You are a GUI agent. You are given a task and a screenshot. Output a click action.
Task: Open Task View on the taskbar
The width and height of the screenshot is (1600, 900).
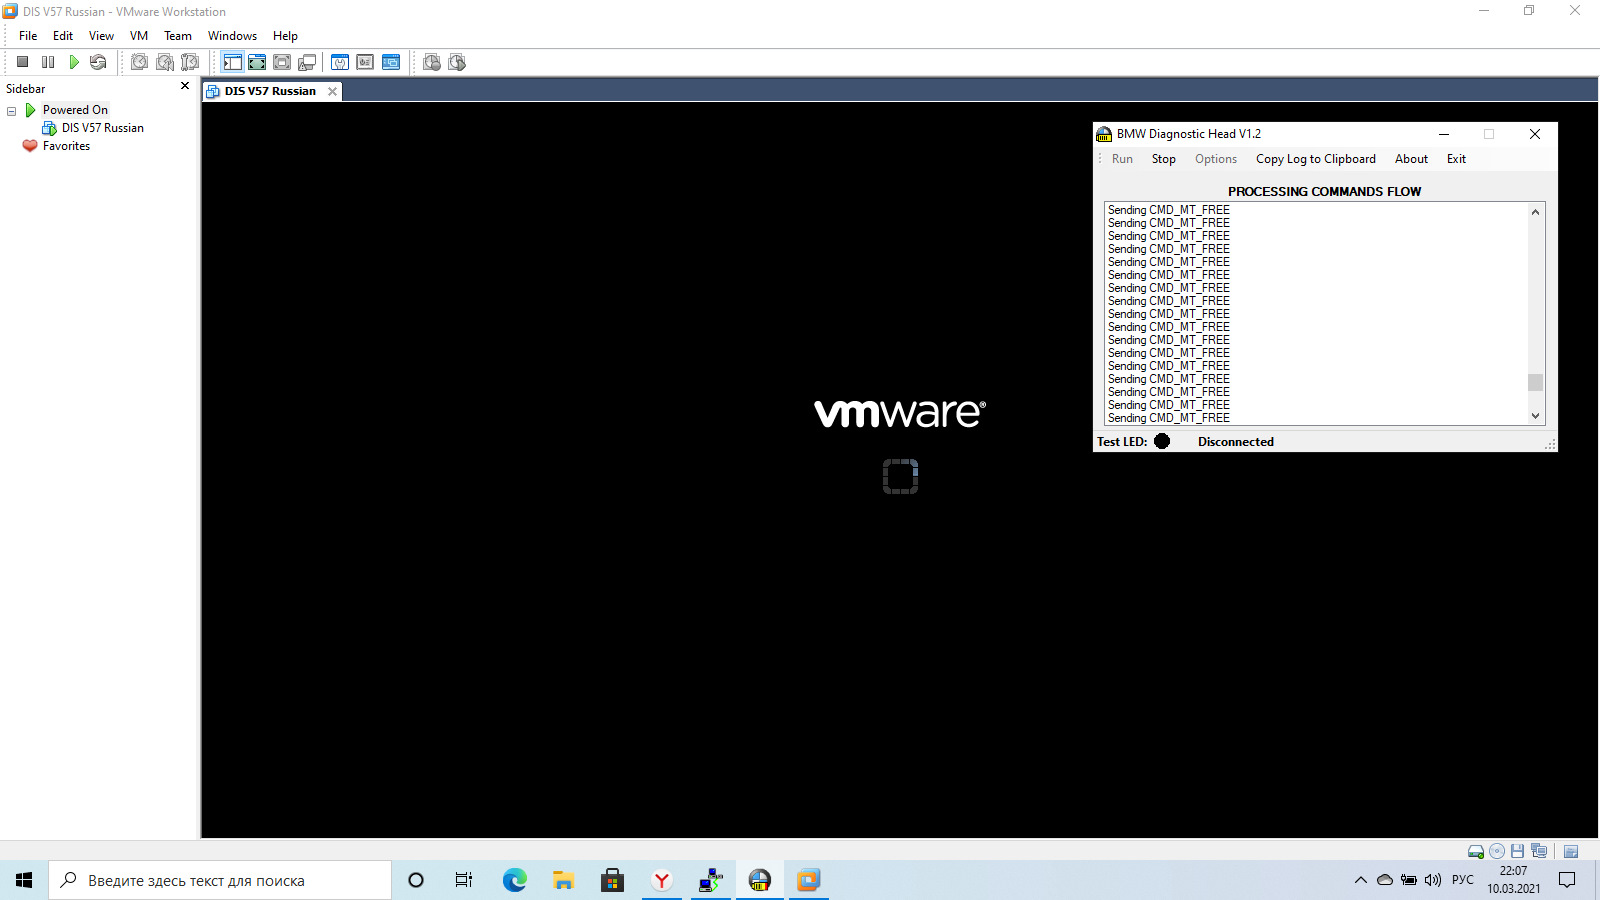[464, 880]
